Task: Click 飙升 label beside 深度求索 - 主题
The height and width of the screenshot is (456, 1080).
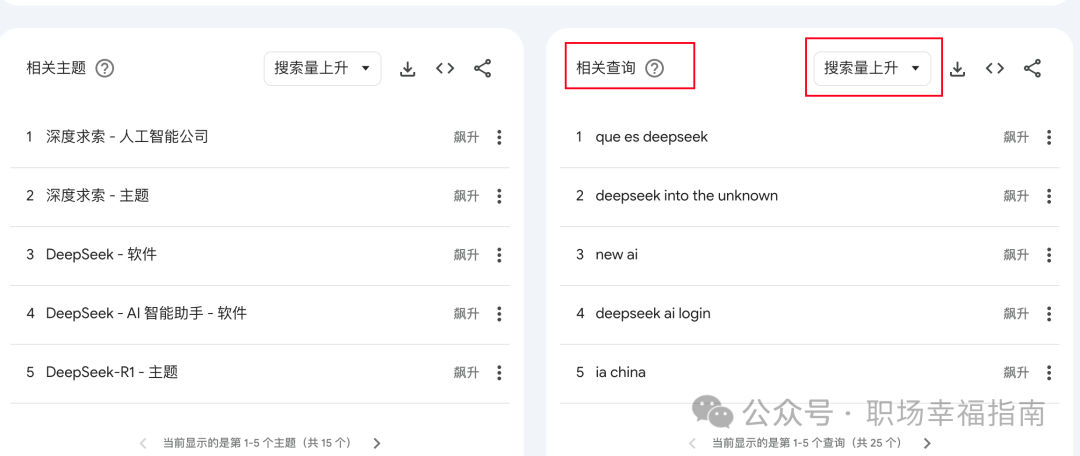Action: (x=466, y=196)
